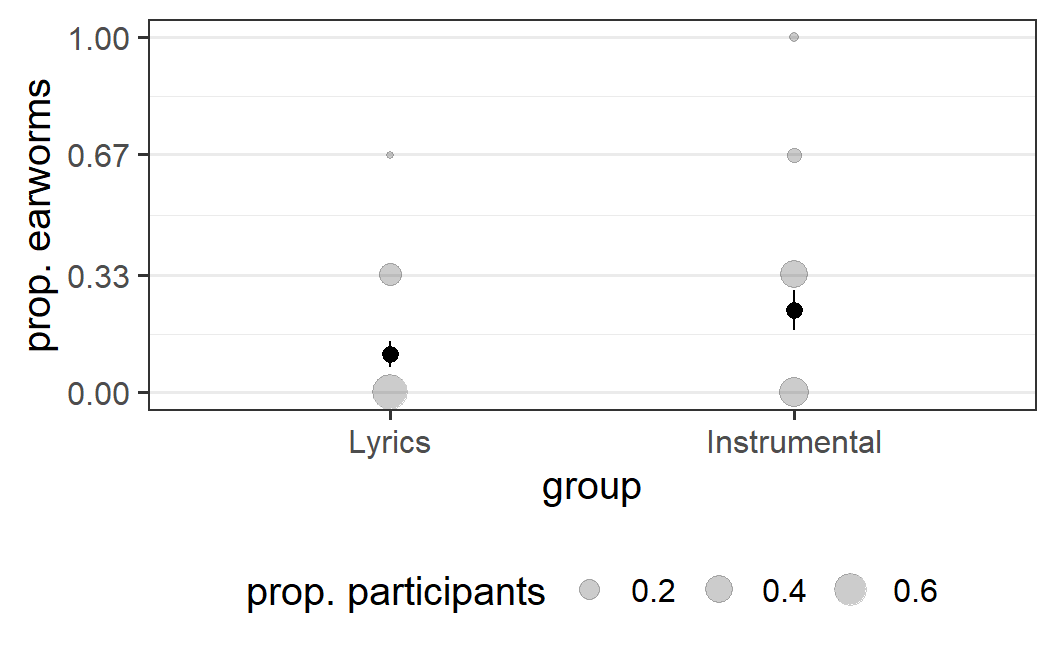Screen dimensions: 1056x652
Task: Select the gray Instrumental bubble at 0.00
Action: pyautogui.click(x=794, y=392)
